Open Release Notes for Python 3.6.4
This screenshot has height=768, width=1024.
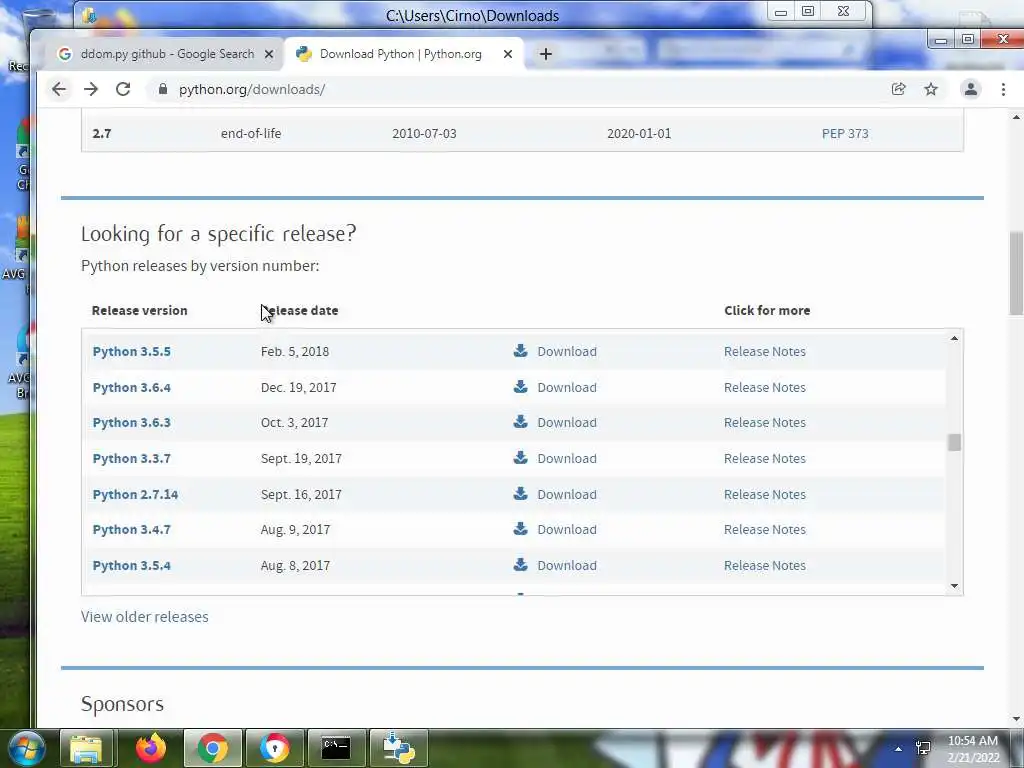coord(765,387)
